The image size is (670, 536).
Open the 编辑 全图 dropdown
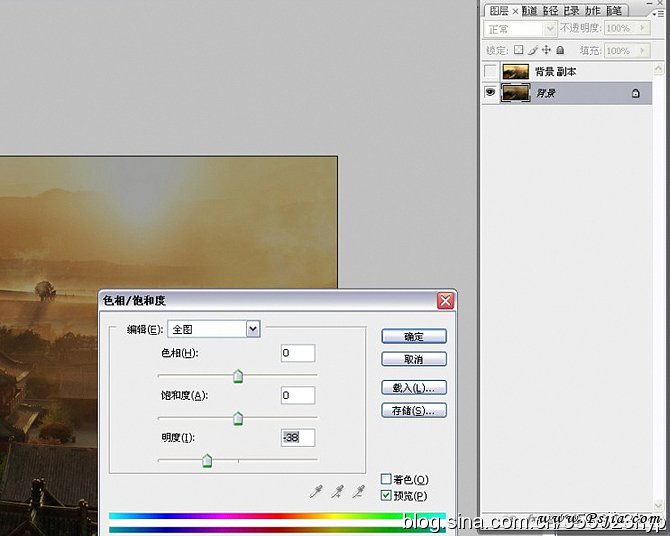pyautogui.click(x=253, y=329)
